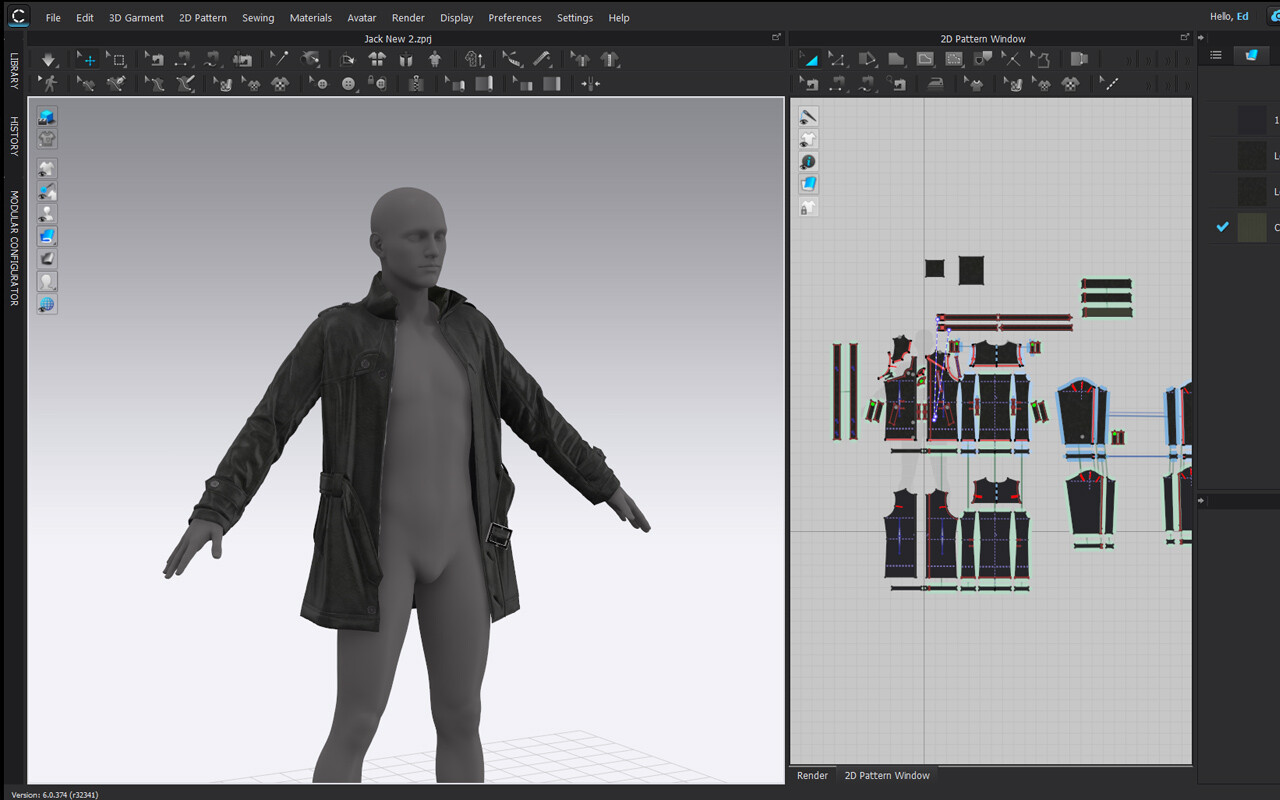Toggle avatar visibility in the 3D viewport
1280x800 pixels.
[46, 213]
